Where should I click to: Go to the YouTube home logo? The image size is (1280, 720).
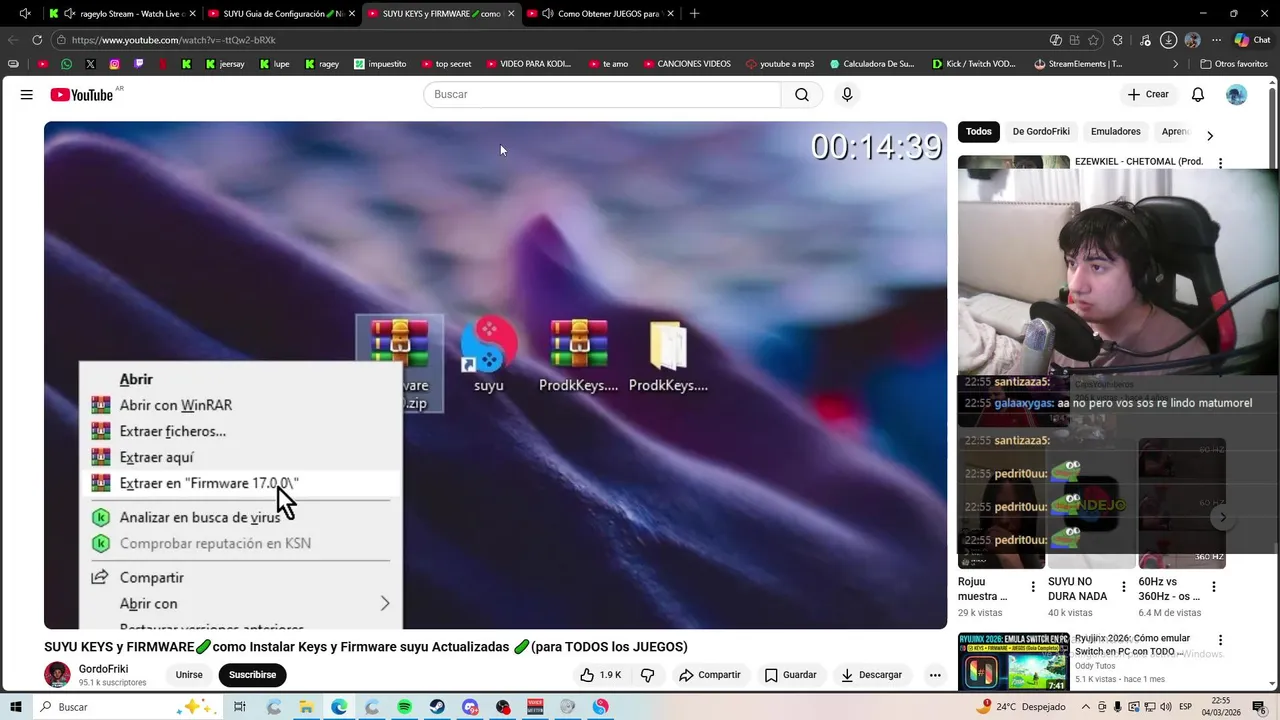tap(81, 94)
